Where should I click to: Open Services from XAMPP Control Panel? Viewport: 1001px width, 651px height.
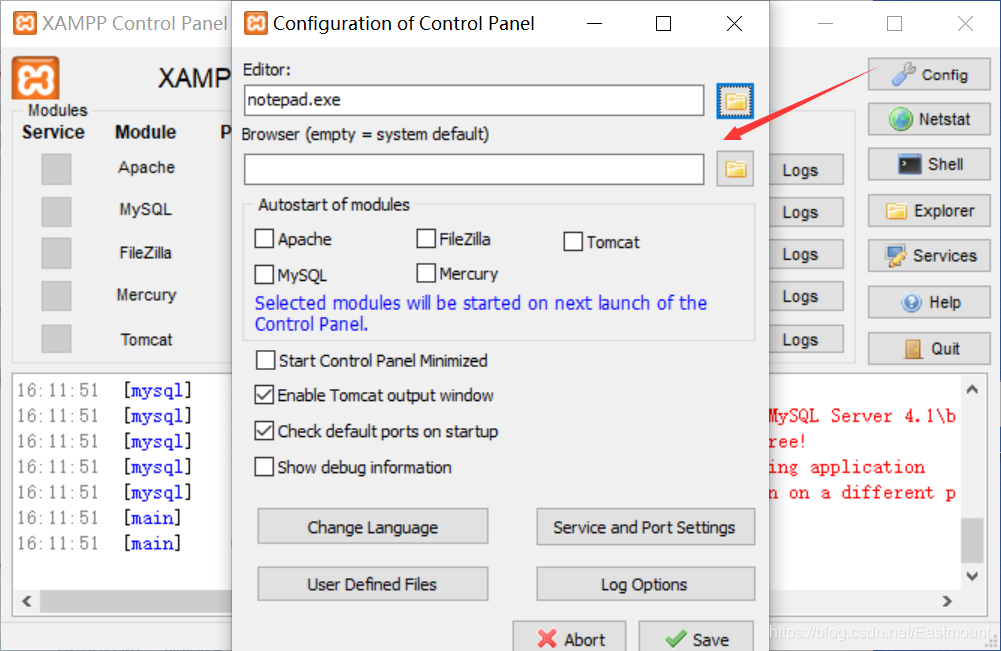click(929, 255)
